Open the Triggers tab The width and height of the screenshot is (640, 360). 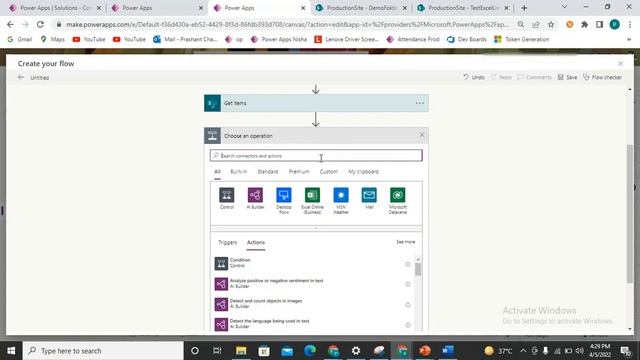pyautogui.click(x=227, y=242)
